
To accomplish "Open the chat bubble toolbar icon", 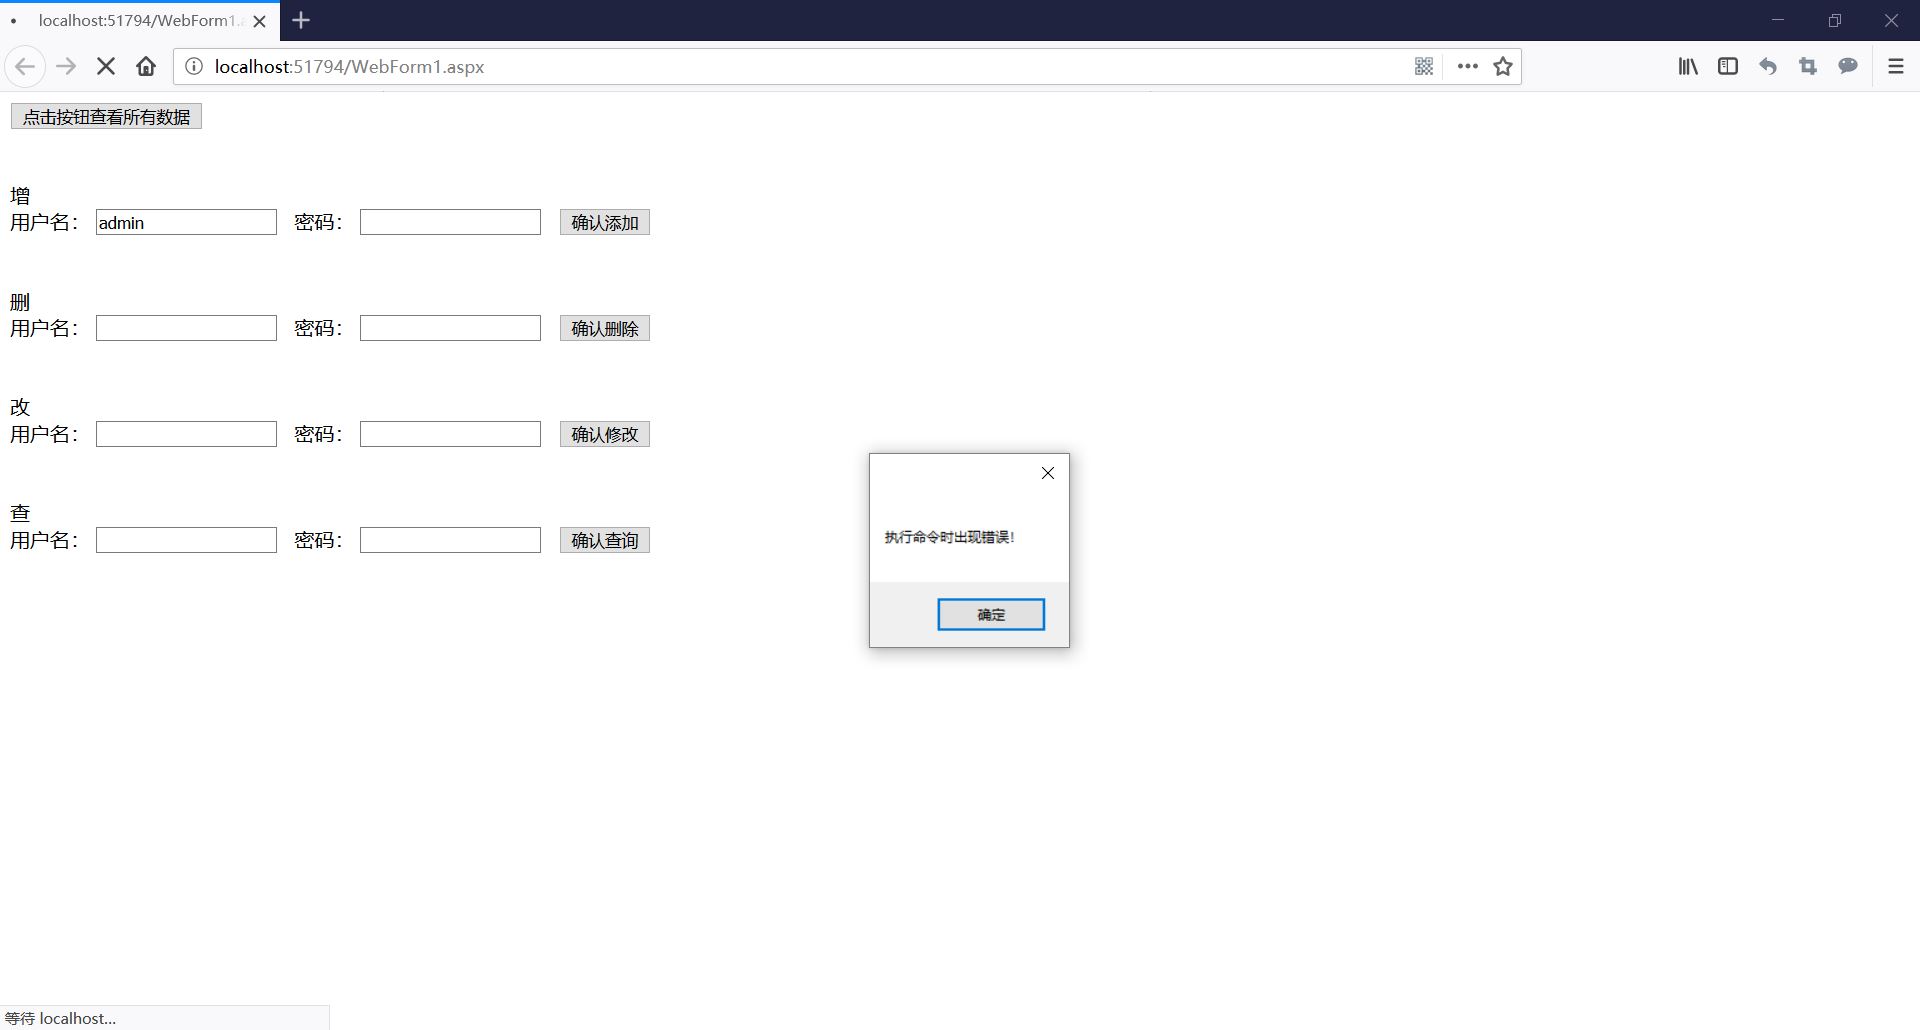I will (1848, 66).
